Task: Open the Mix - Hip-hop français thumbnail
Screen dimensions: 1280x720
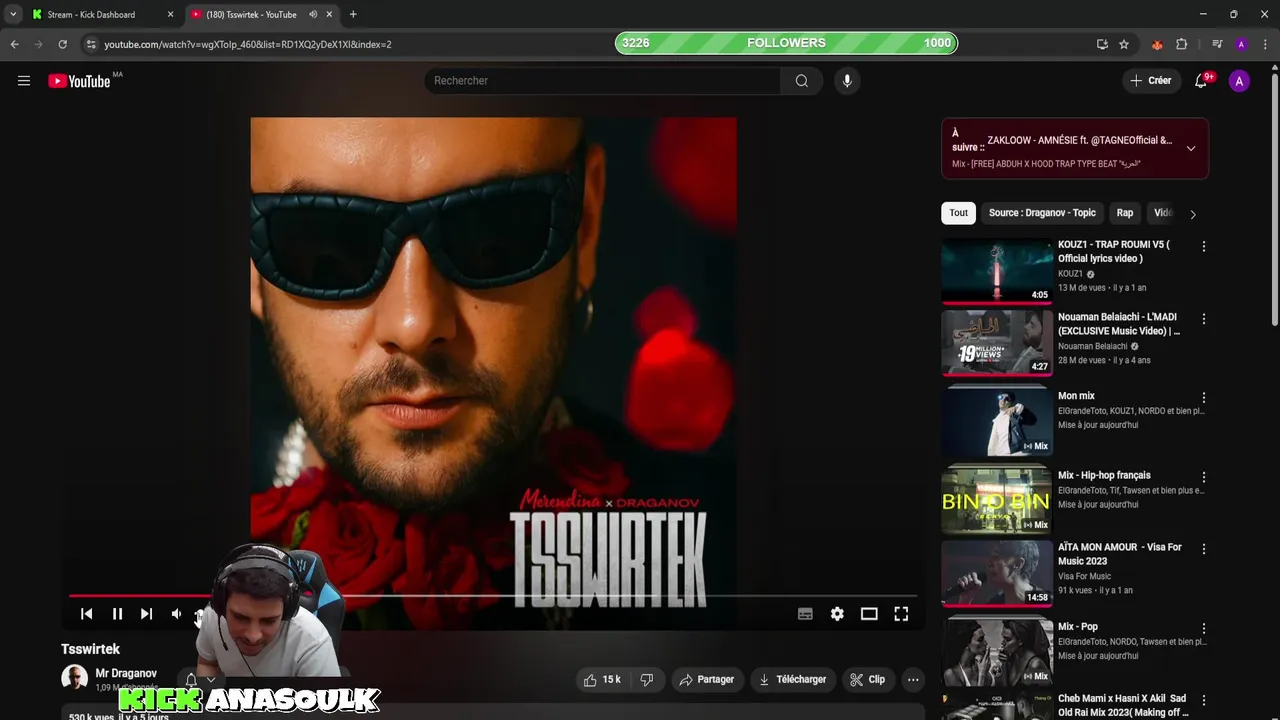Action: 996,500
